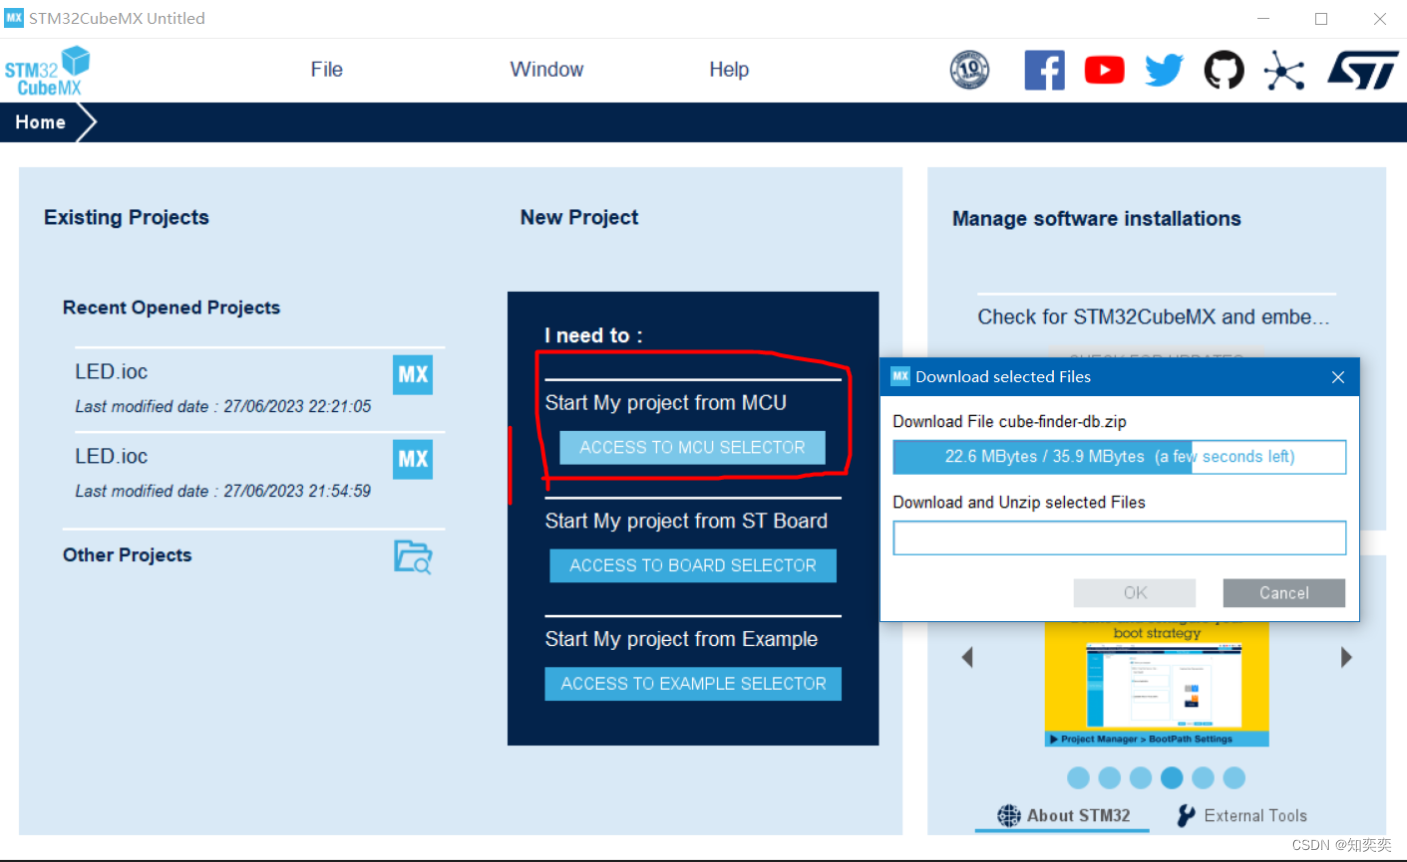Viewport: 1407px width, 862px height.
Task: Select the second carousel dot
Action: (x=1109, y=778)
